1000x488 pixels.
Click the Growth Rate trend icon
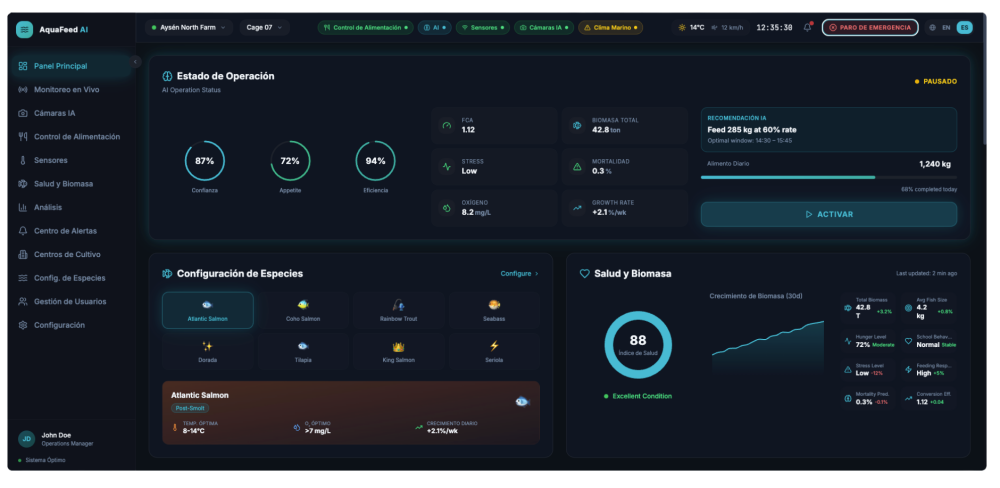coord(577,208)
